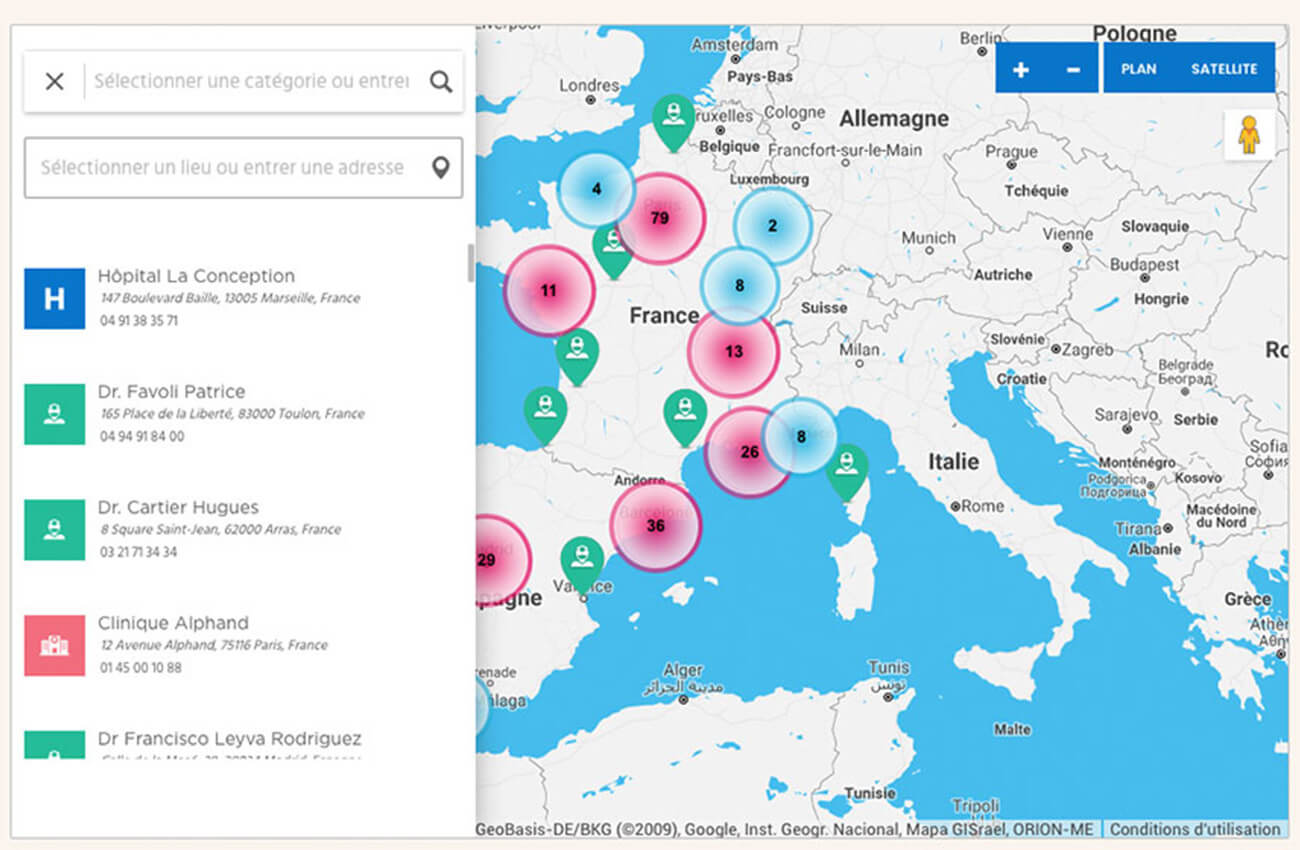The width and height of the screenshot is (1300, 850).
Task: Click the address 165 Place de la Liberté, Toulon
Action: [232, 414]
